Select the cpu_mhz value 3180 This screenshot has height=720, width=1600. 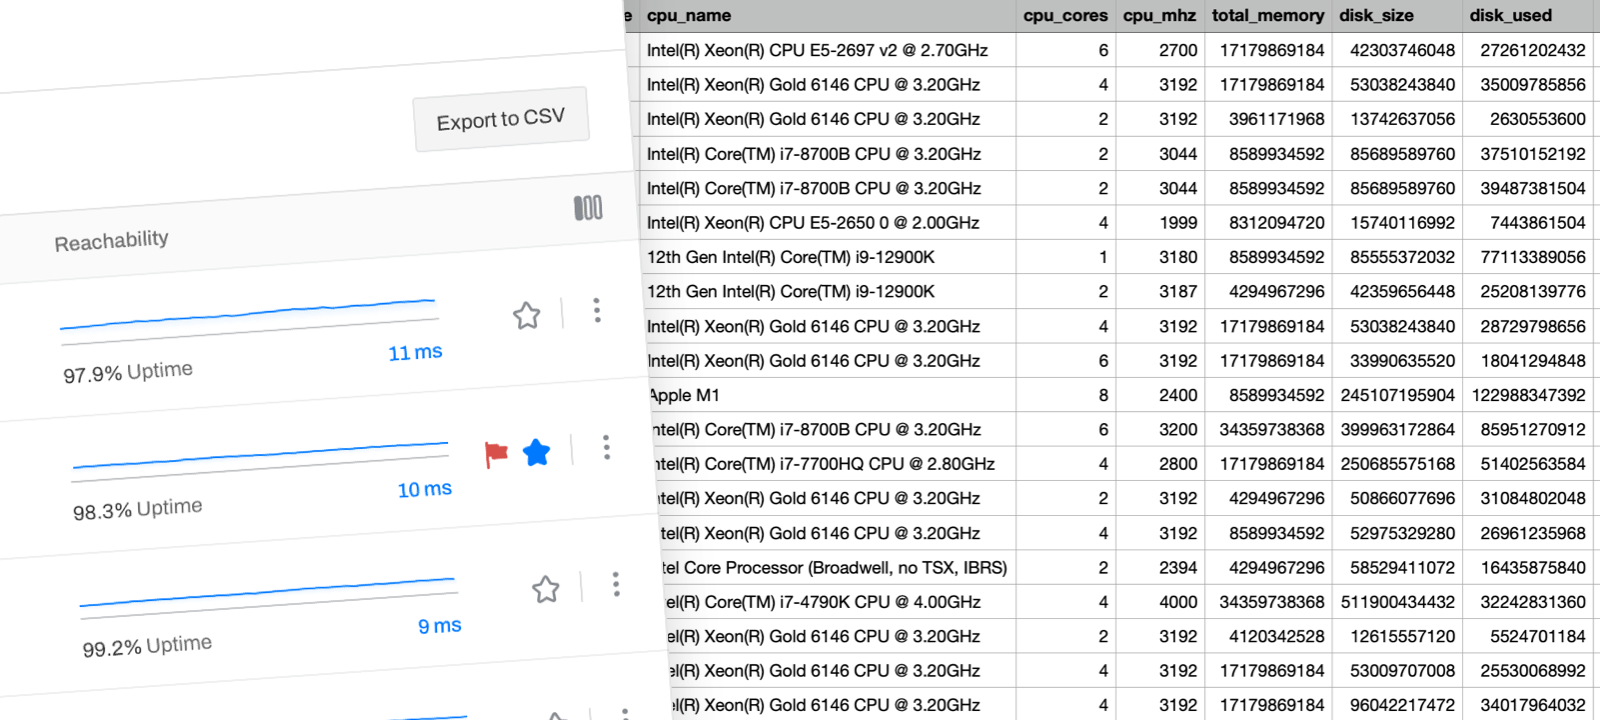[1178, 257]
